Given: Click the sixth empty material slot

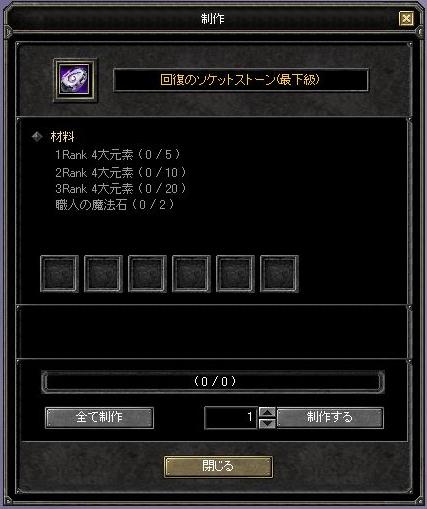Looking at the screenshot, I should [x=279, y=274].
